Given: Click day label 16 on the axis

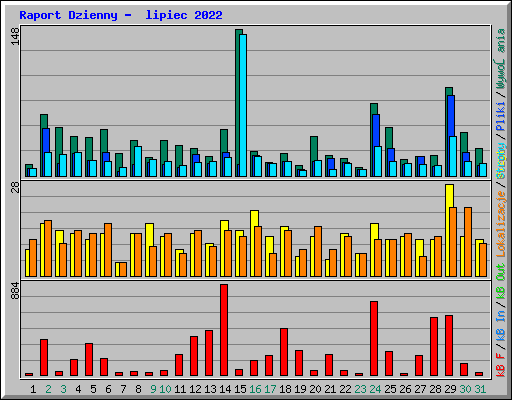Looking at the screenshot, I should [x=255, y=389].
